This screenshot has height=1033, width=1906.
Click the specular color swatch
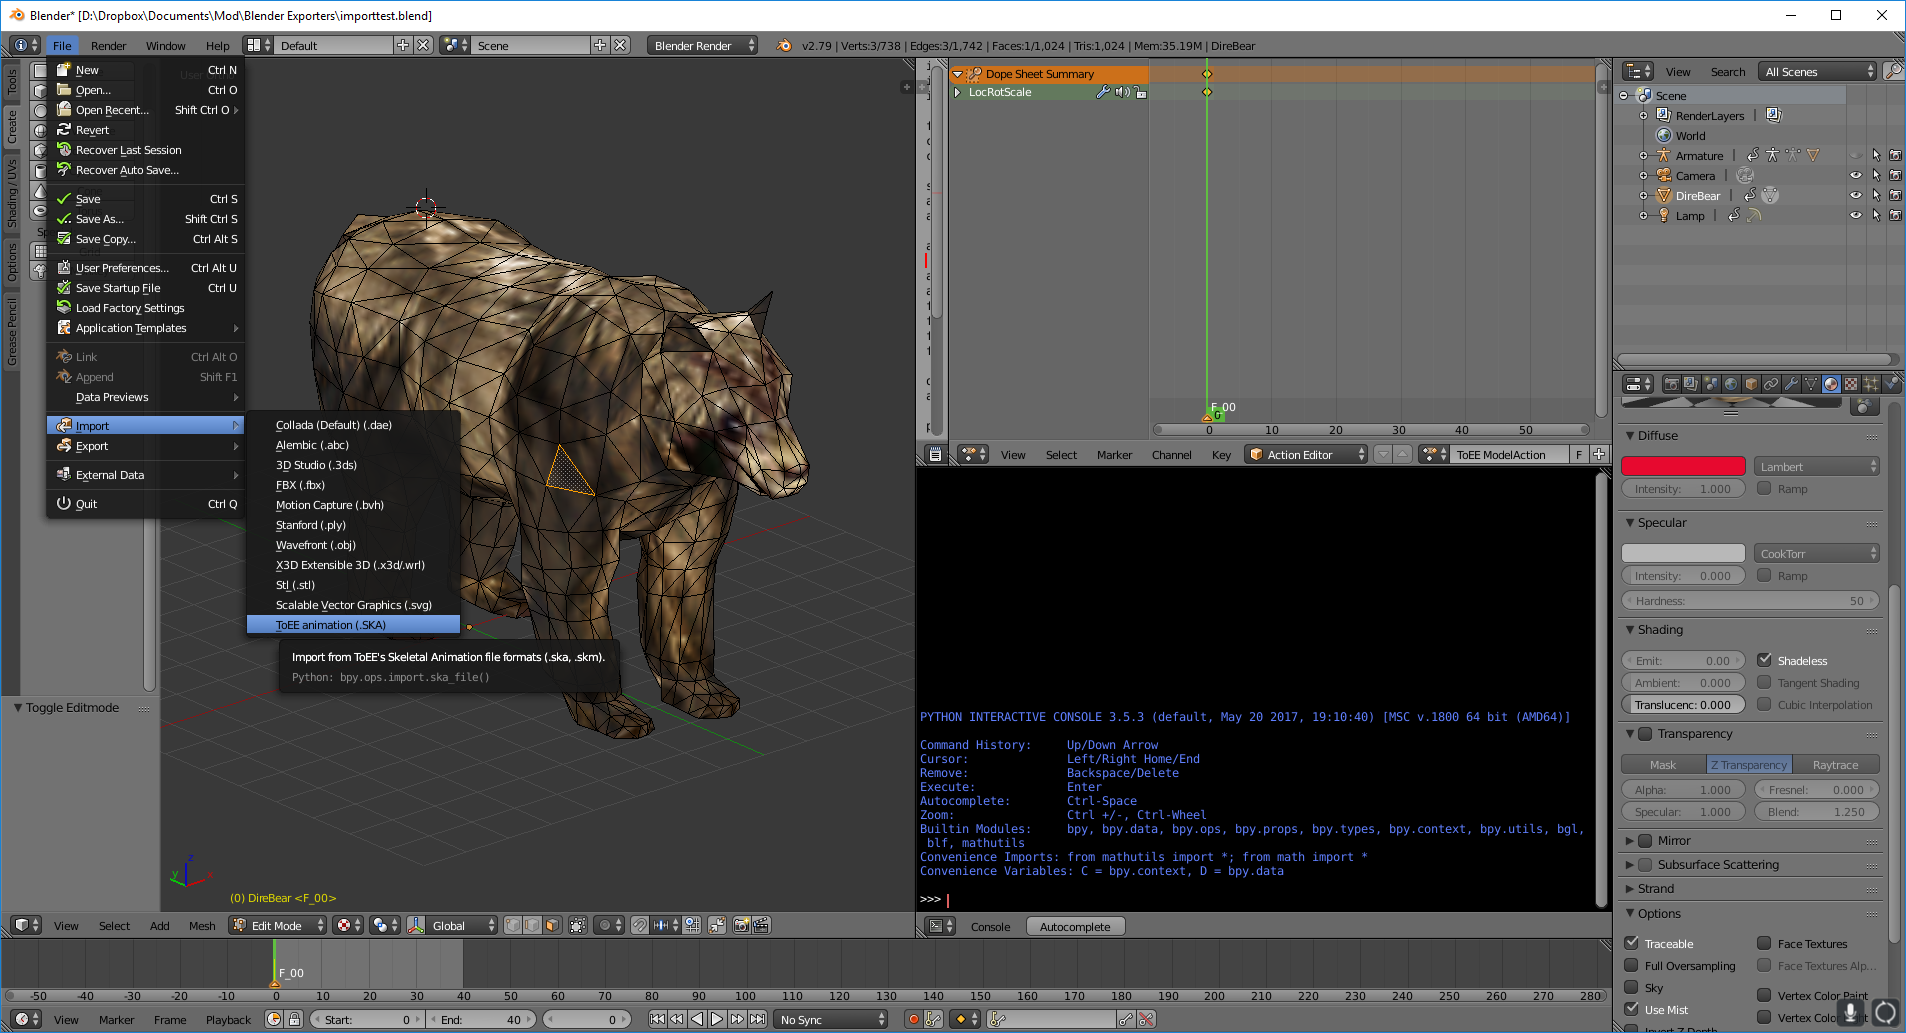pos(1683,553)
